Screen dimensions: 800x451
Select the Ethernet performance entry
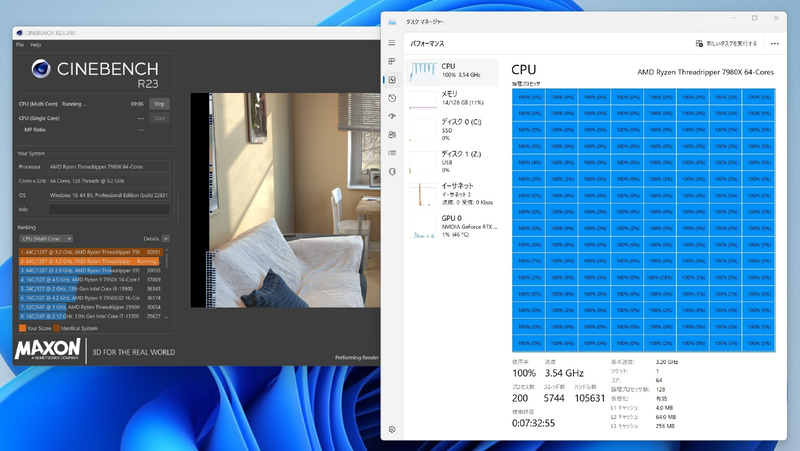[452, 194]
